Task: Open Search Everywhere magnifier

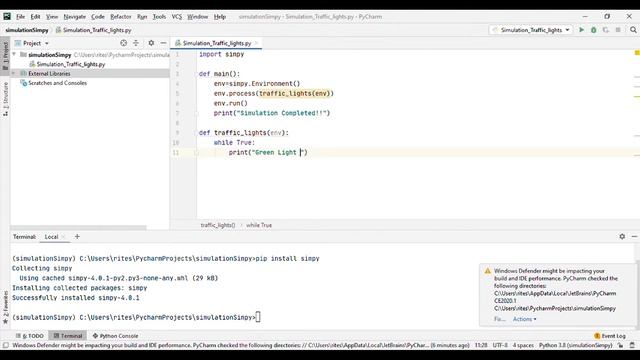Action: [633, 30]
